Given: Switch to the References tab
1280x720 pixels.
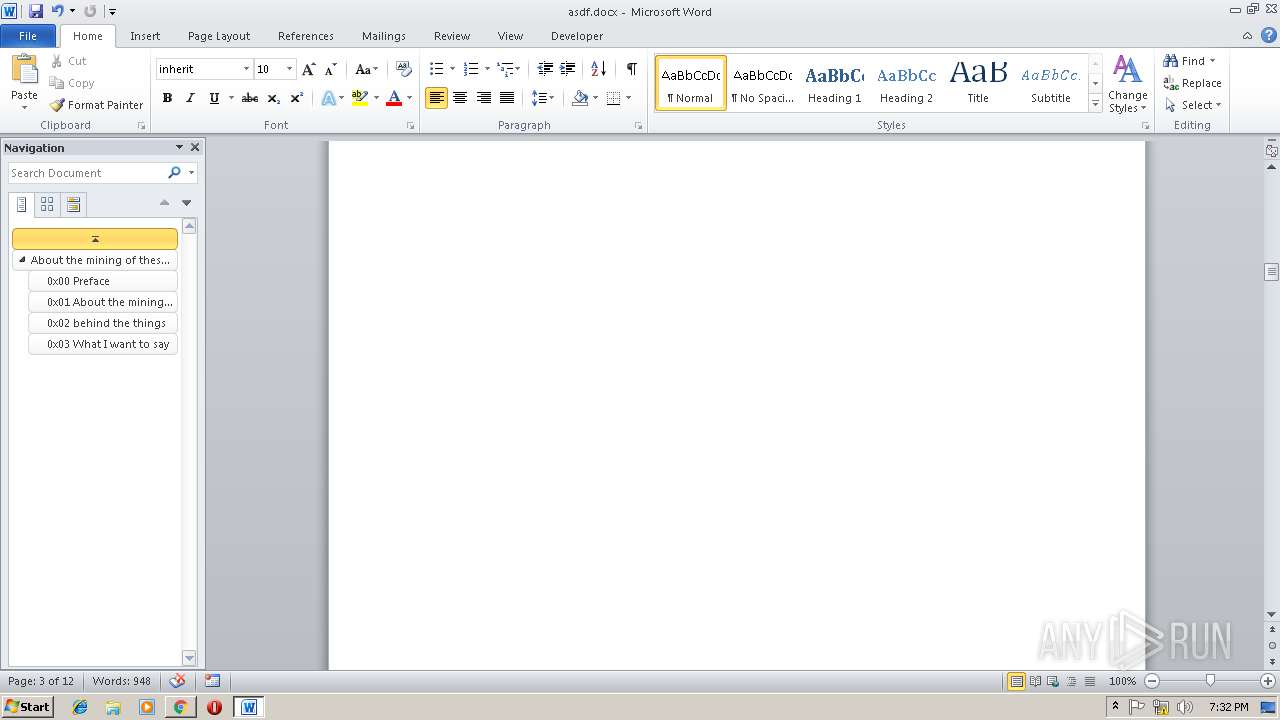Looking at the screenshot, I should [306, 36].
